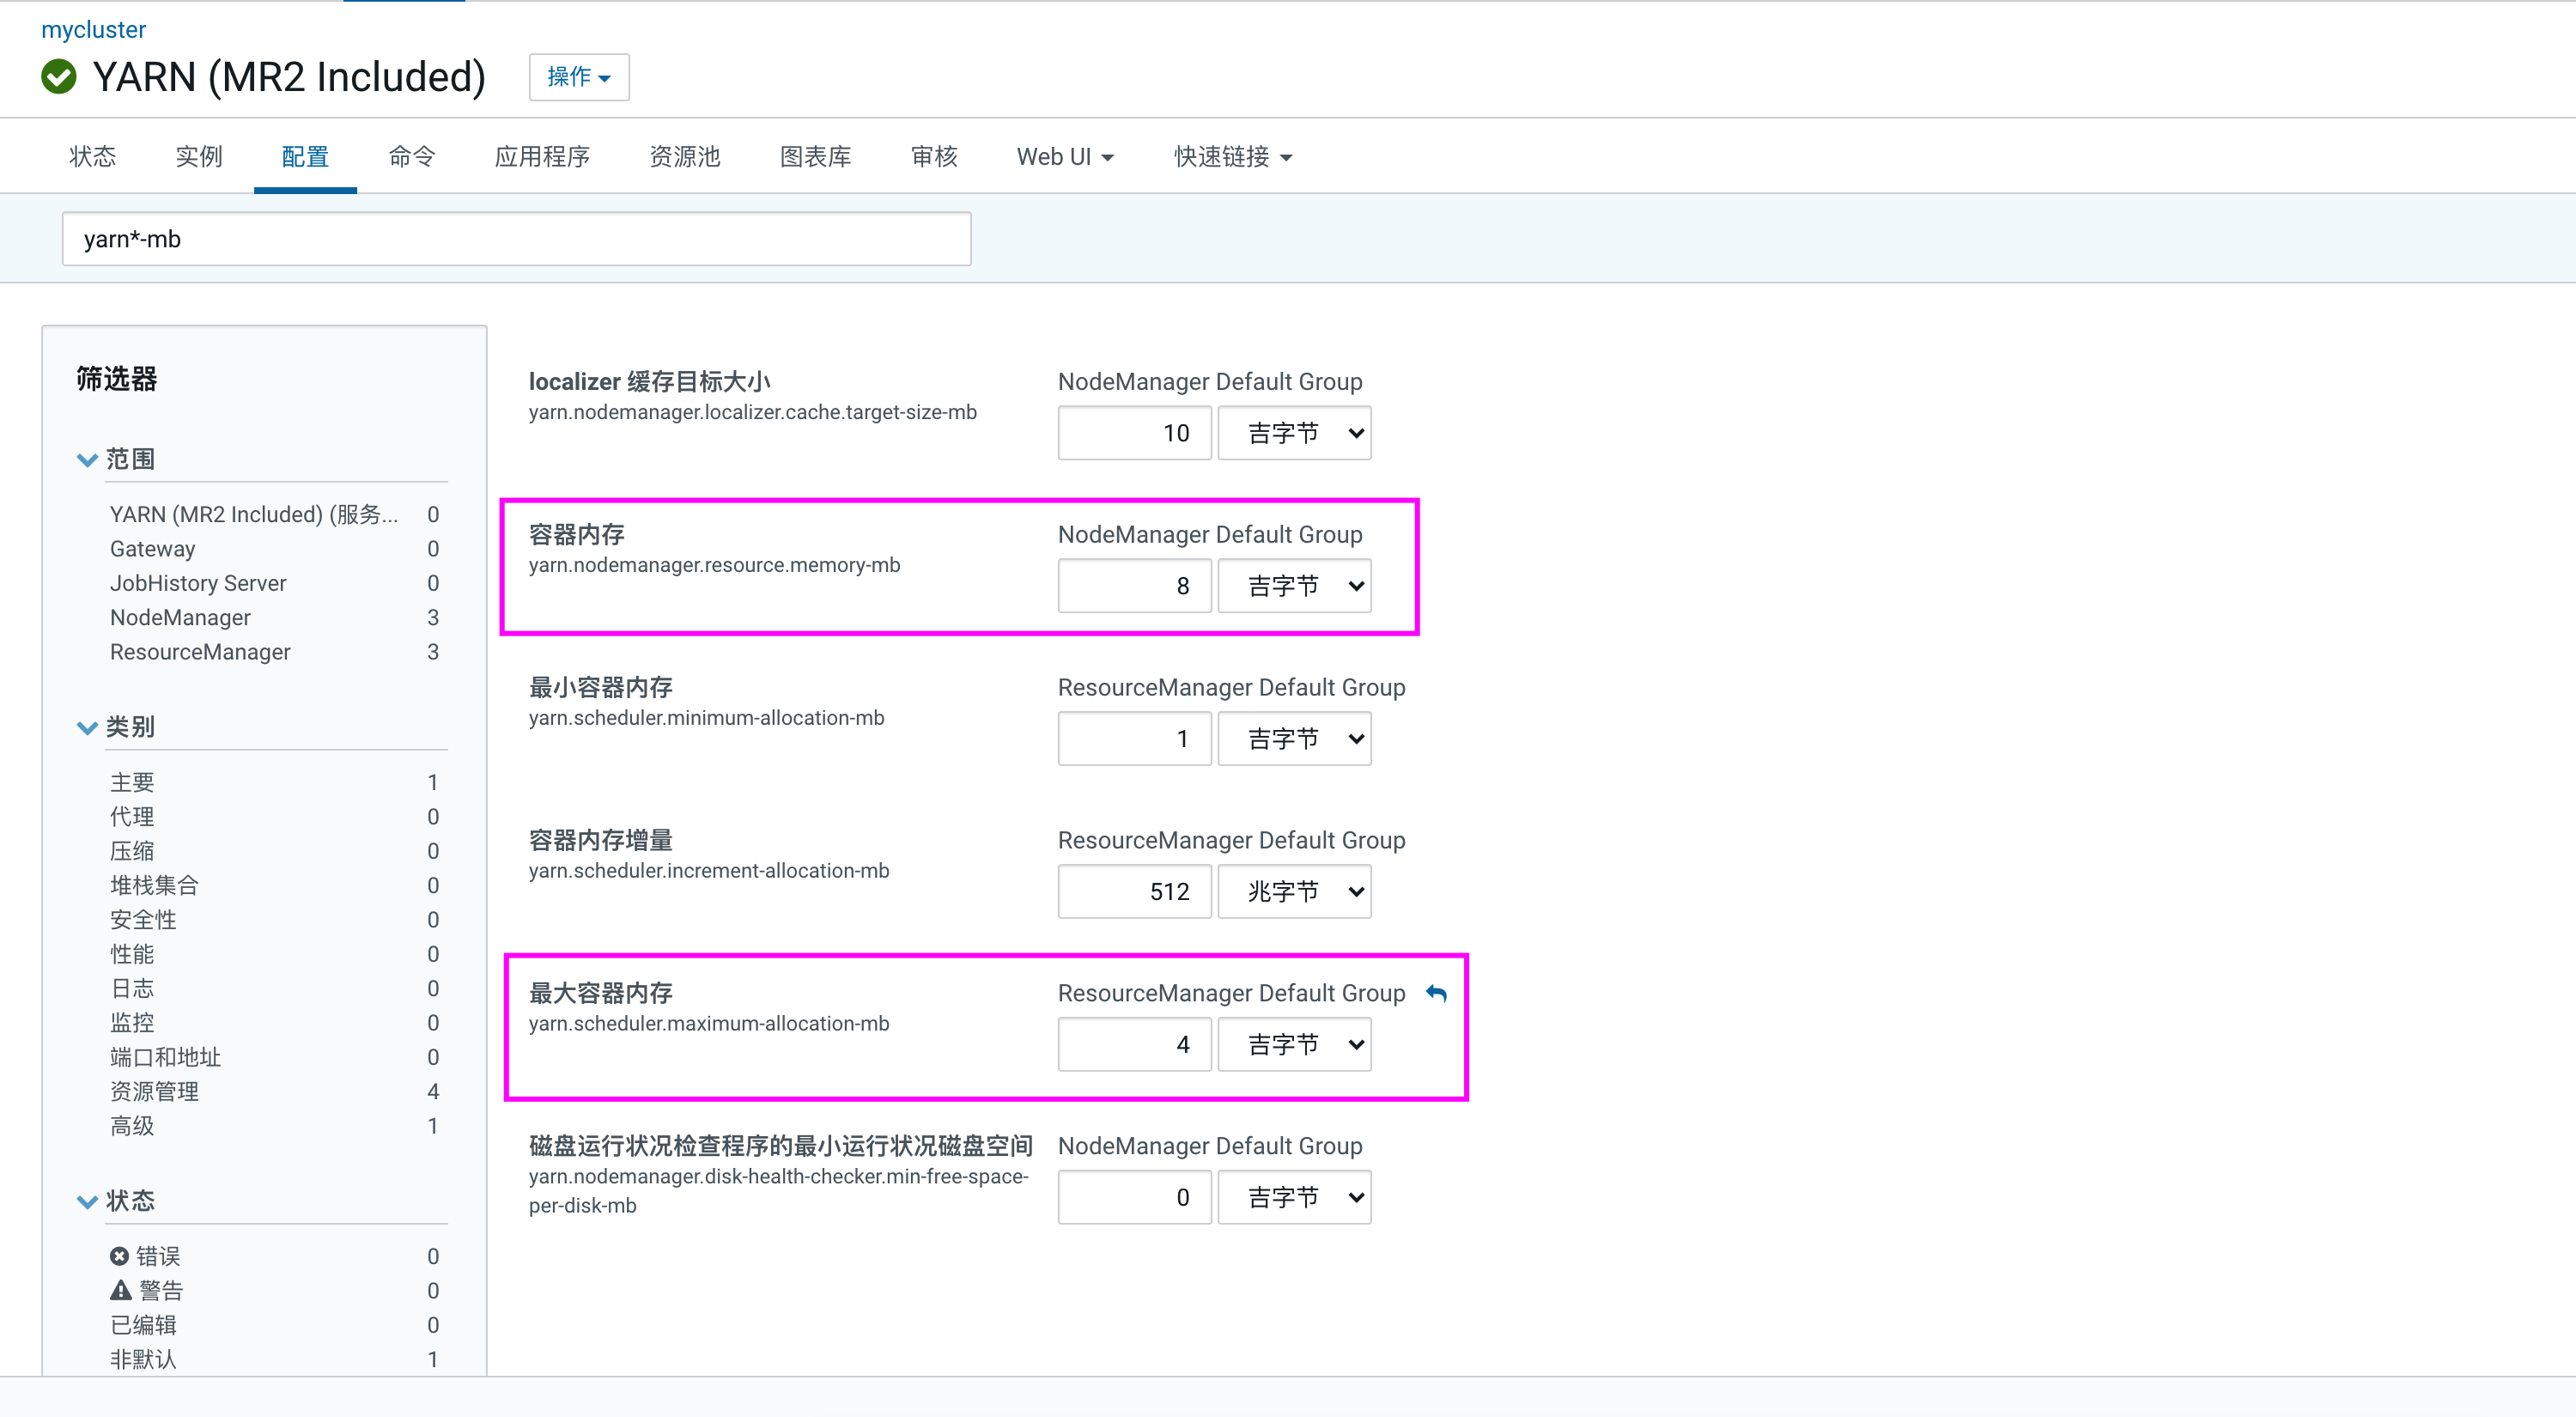Image resolution: width=2576 pixels, height=1417 pixels.
Task: Switch to the 资源池 tab
Action: tap(684, 157)
